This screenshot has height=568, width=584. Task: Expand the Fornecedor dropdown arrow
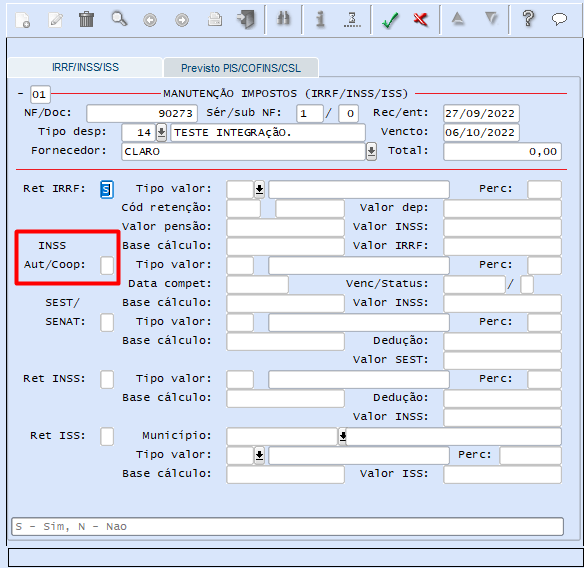click(x=371, y=151)
